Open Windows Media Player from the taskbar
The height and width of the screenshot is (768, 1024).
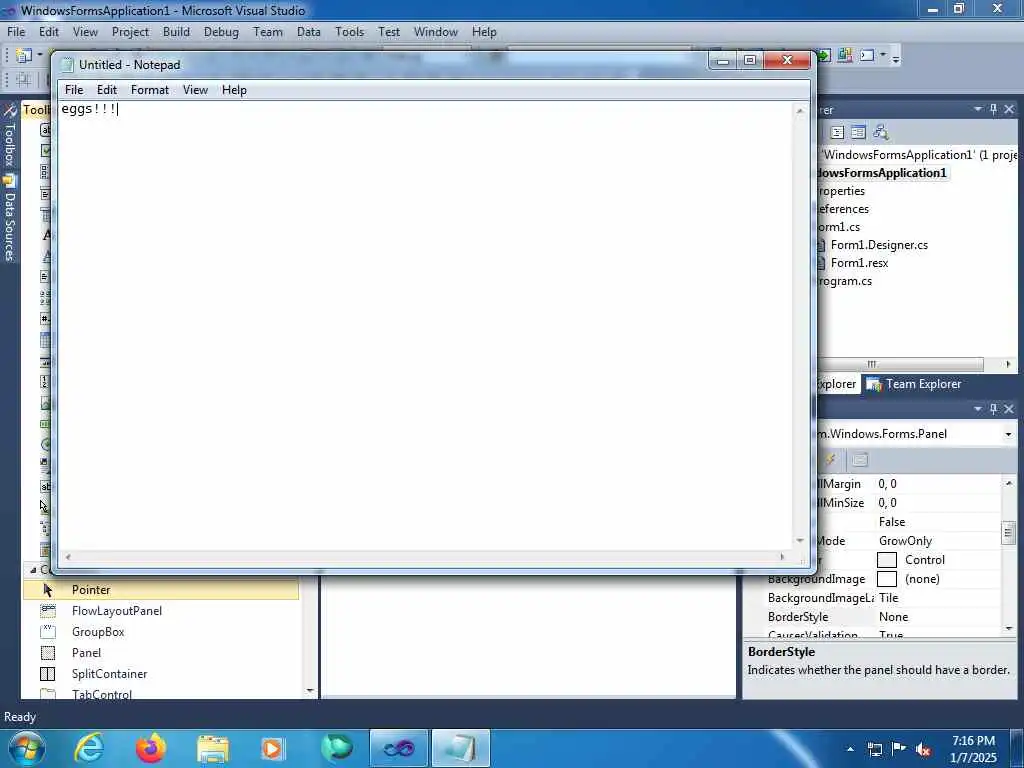pos(274,749)
